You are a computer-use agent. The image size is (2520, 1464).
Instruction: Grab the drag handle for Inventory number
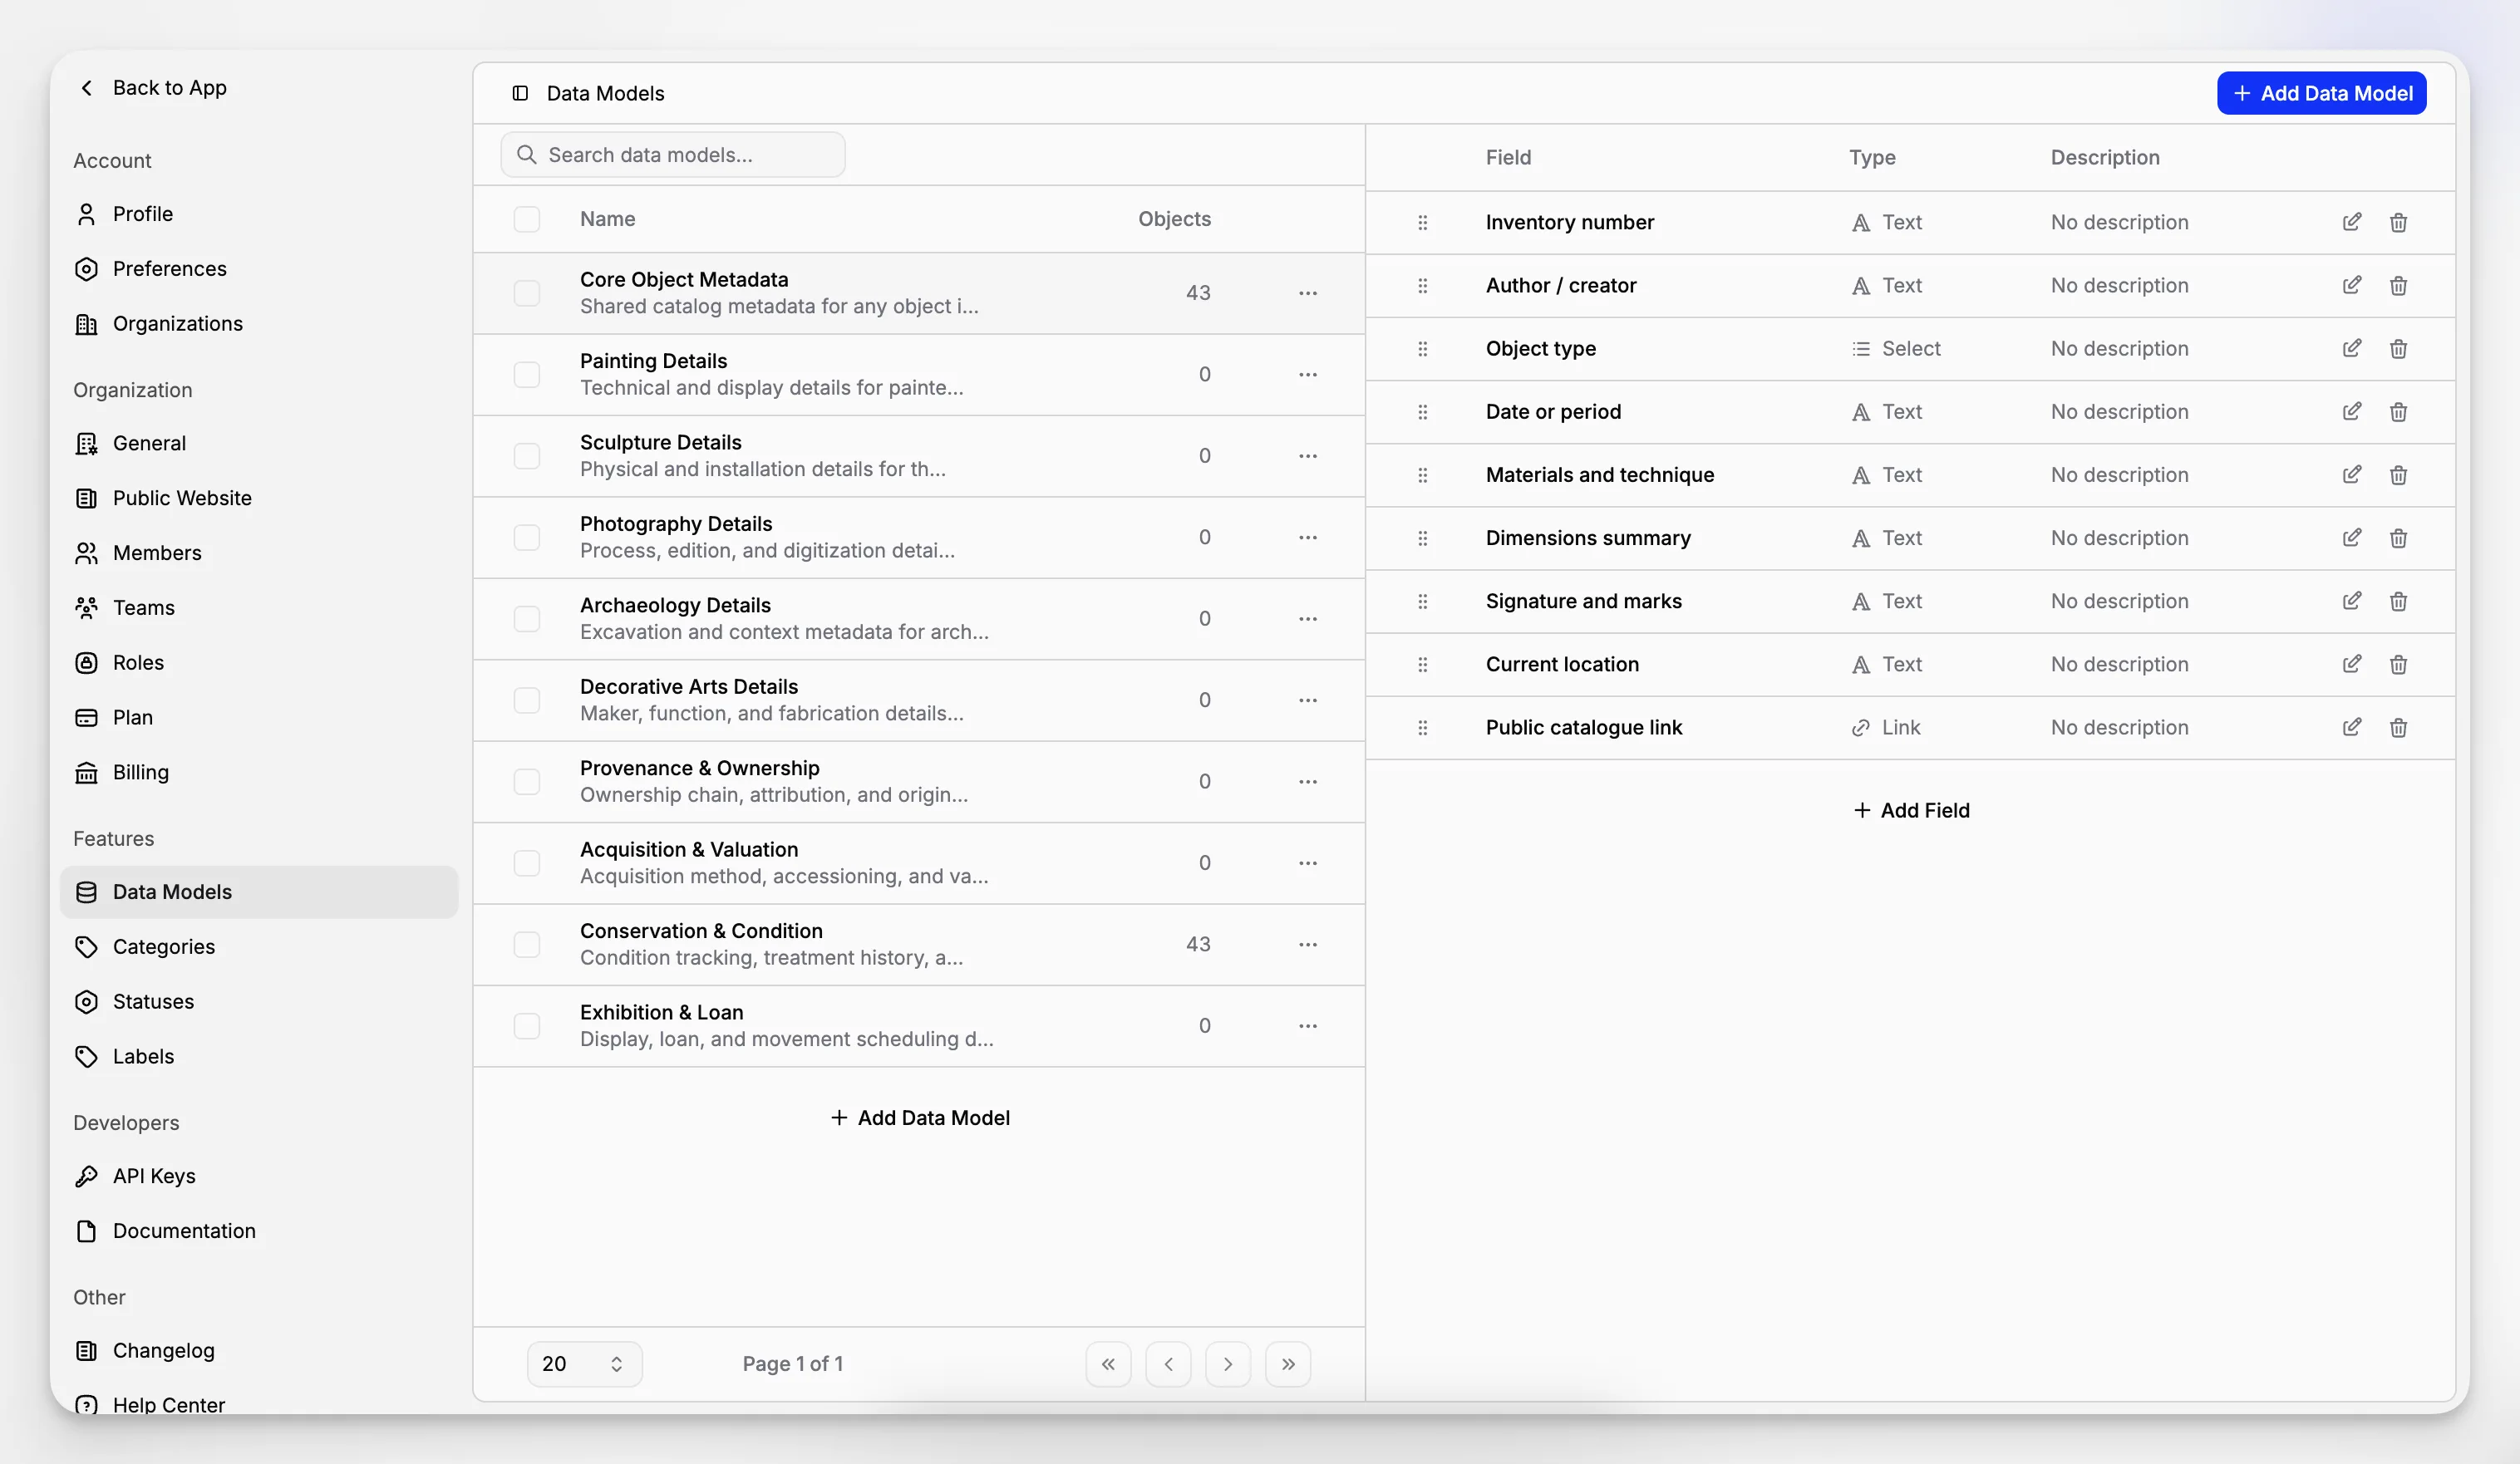(1422, 222)
